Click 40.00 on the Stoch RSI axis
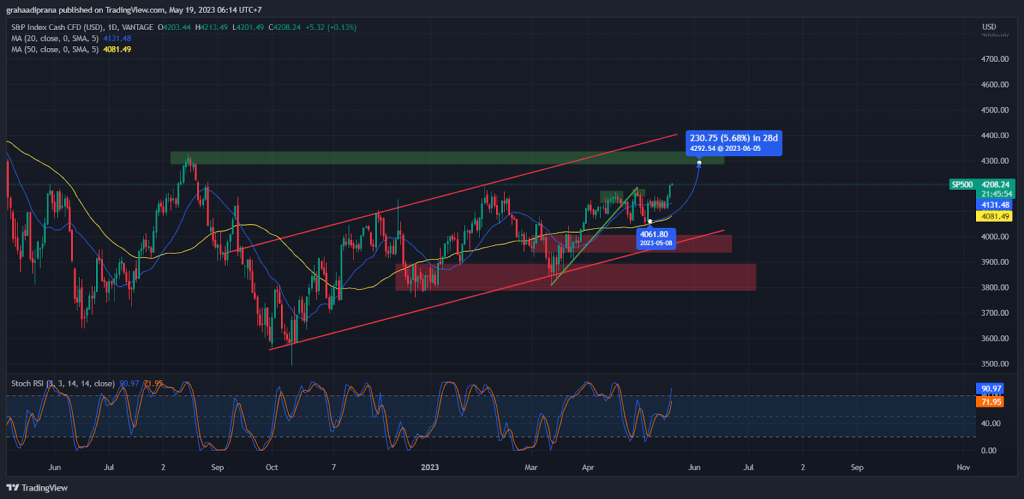Screen dimensions: 1024x499 [x=989, y=423]
